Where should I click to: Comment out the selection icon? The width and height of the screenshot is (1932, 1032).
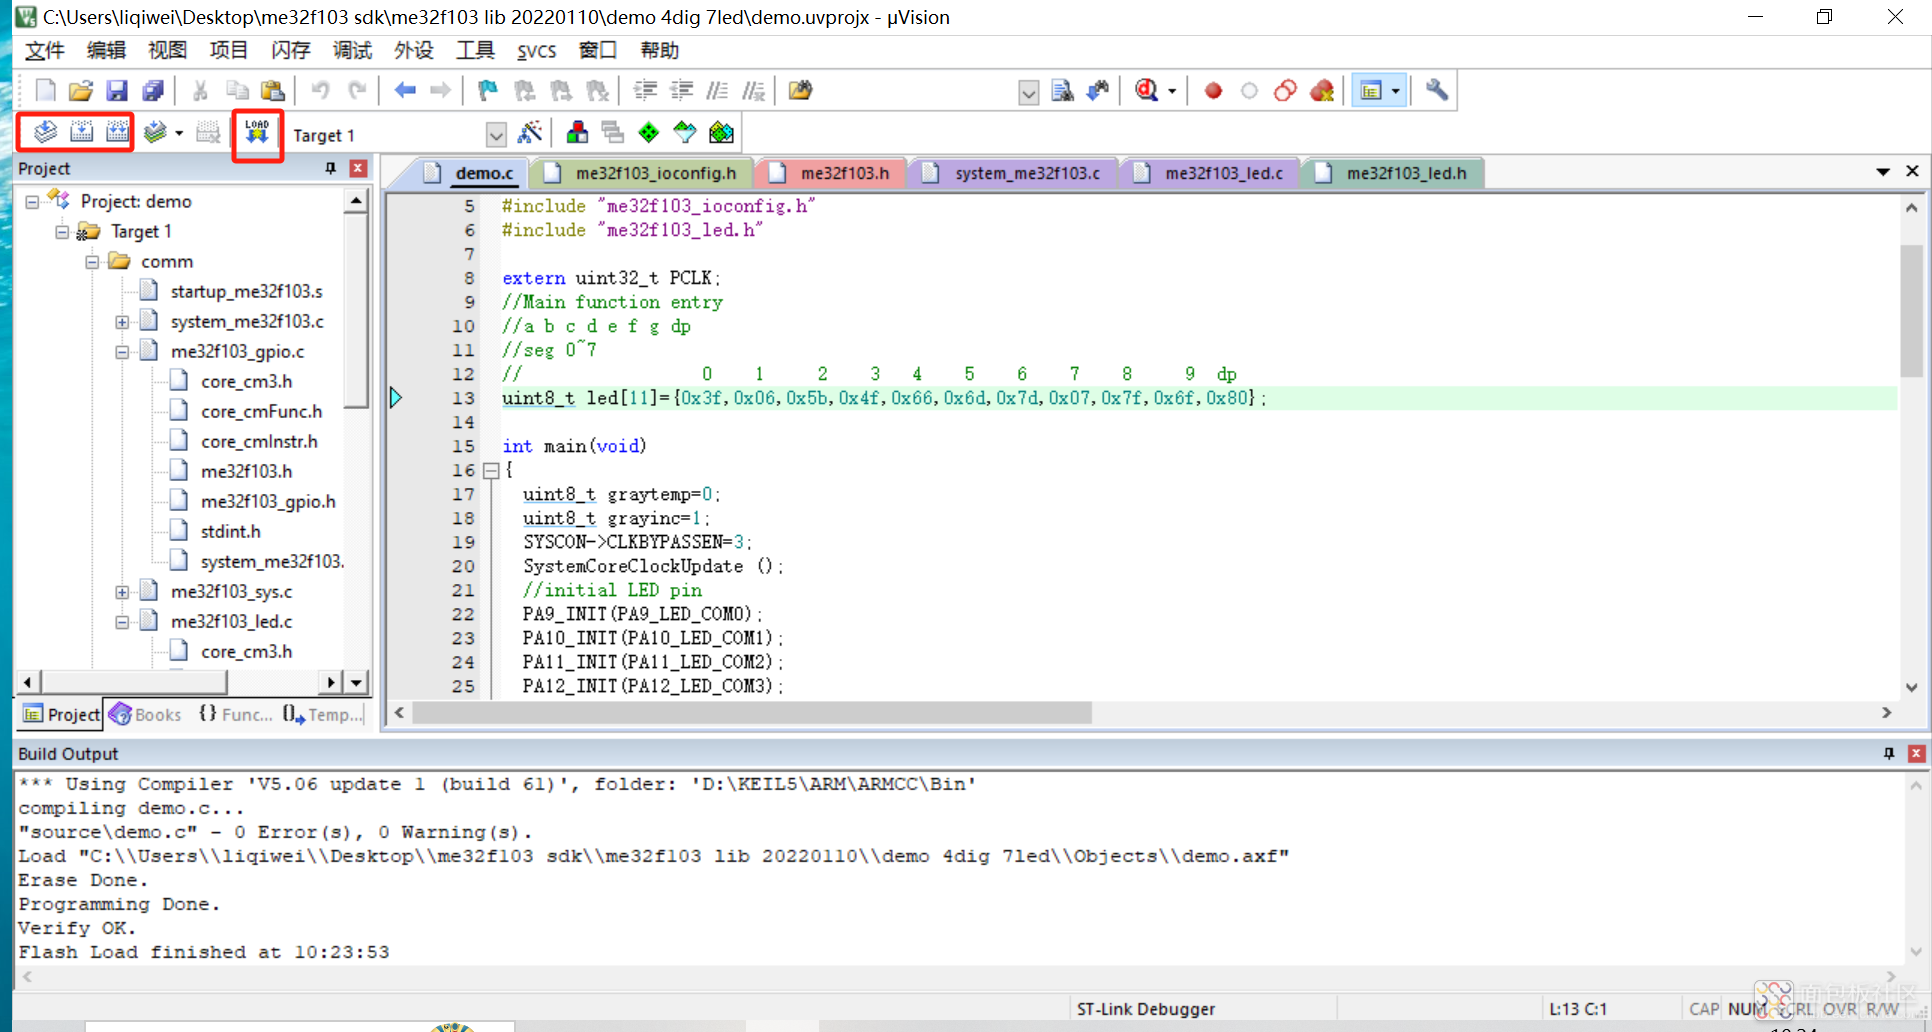pyautogui.click(x=717, y=91)
